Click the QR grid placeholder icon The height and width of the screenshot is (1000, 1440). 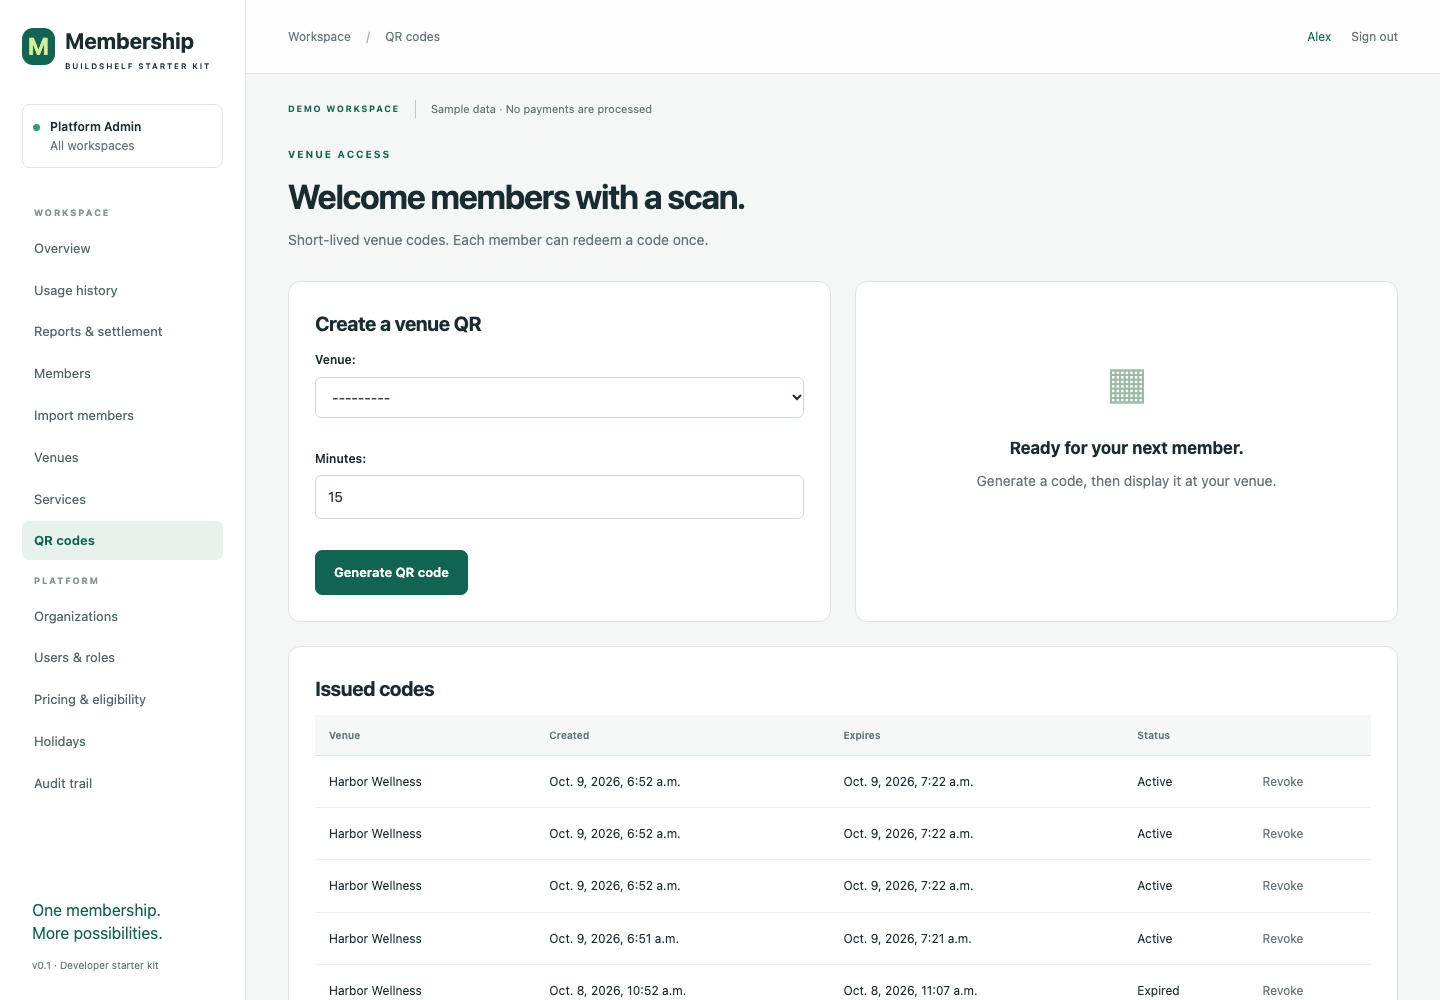(x=1126, y=386)
